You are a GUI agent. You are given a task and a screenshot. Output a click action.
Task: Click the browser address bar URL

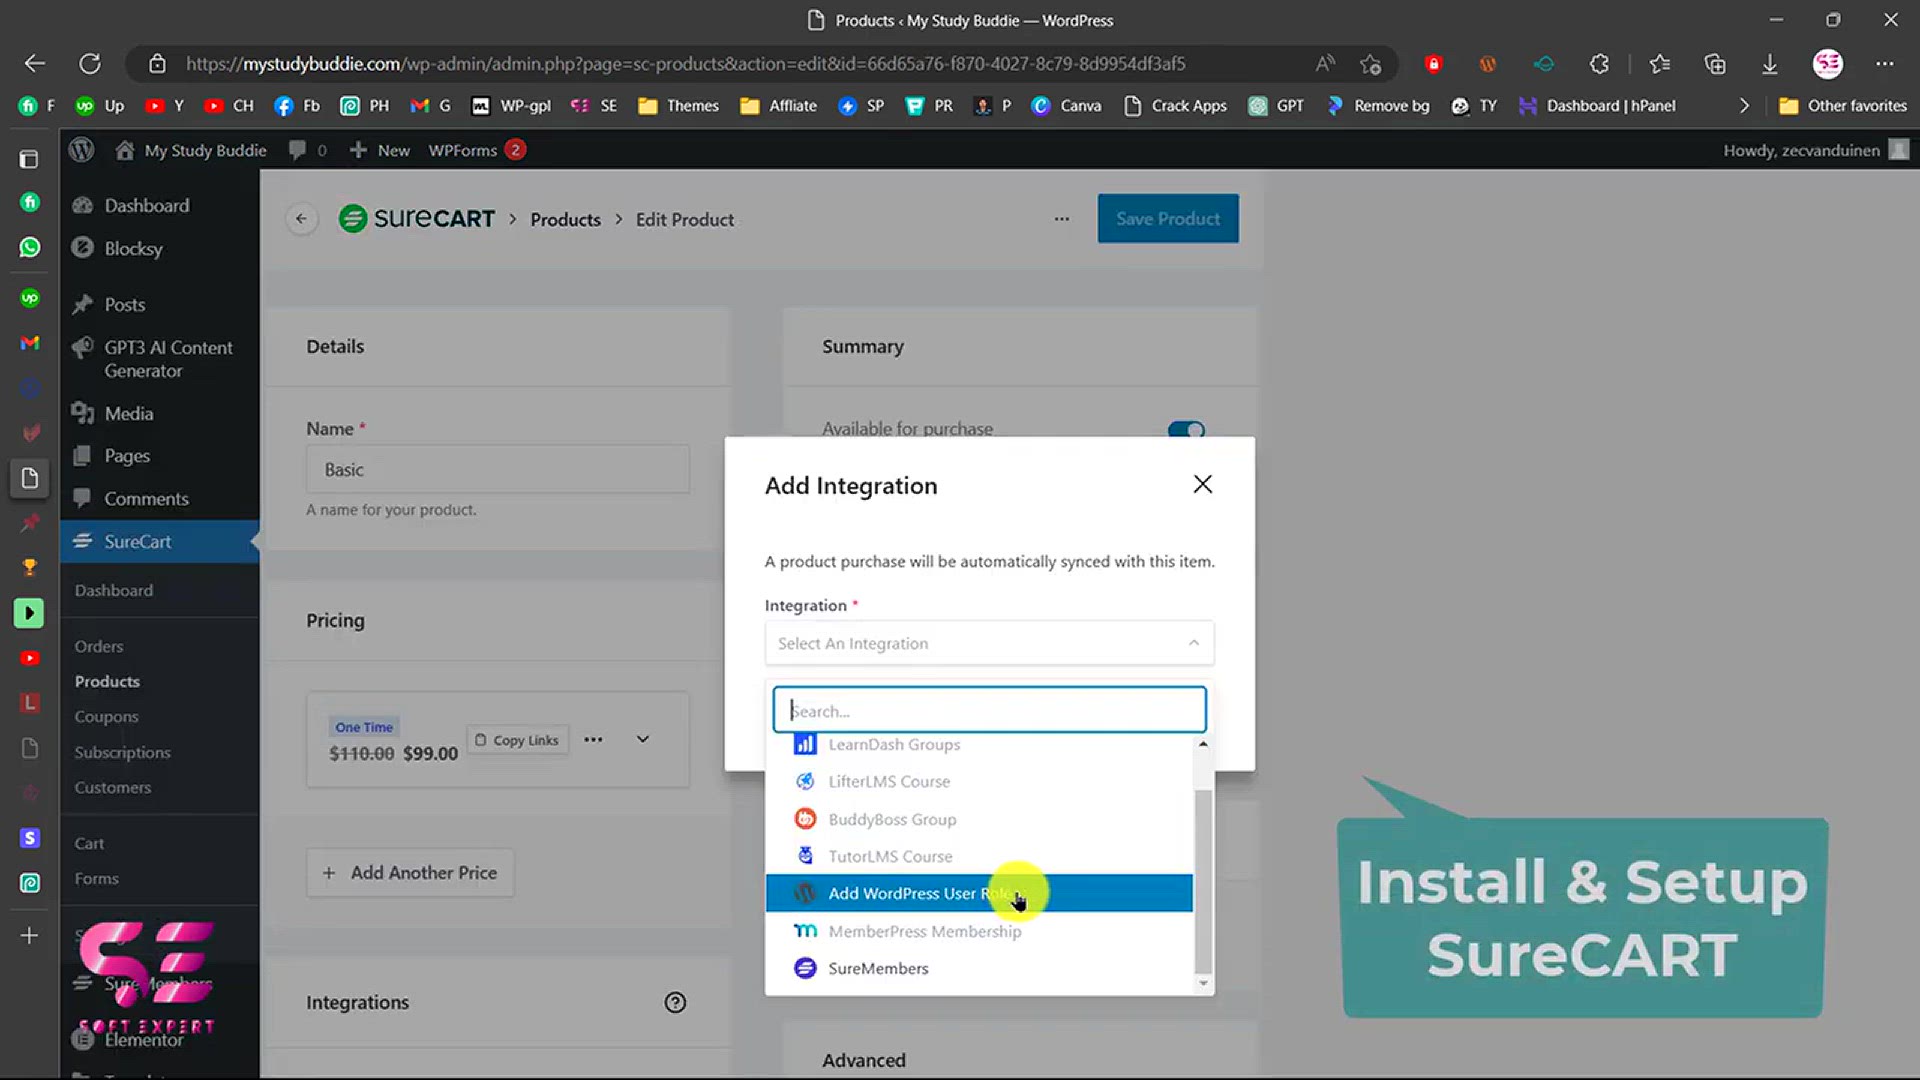(x=685, y=64)
